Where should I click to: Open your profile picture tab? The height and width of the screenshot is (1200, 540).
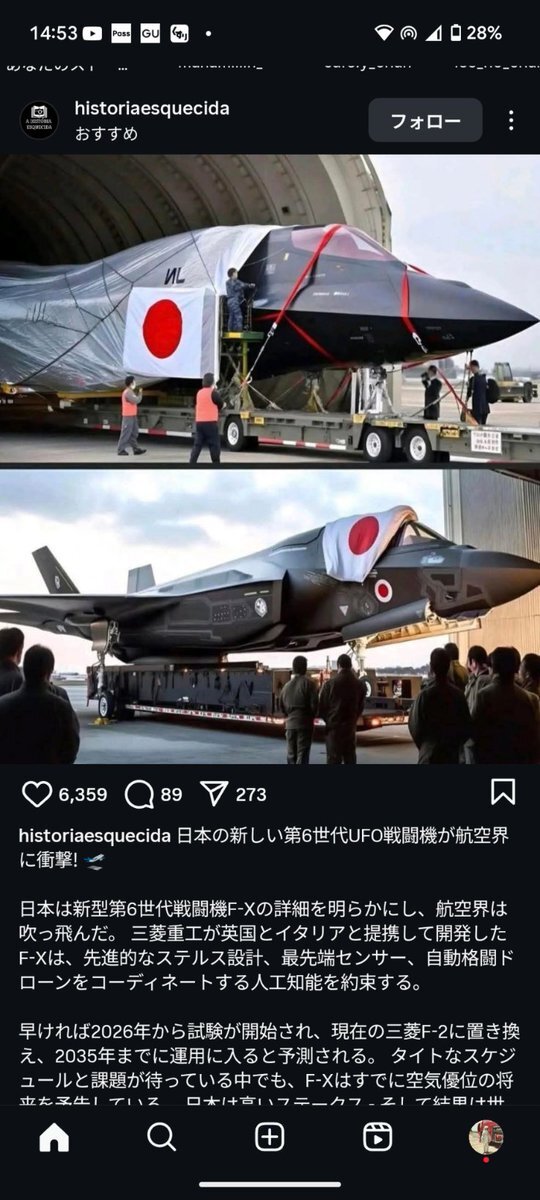coord(486,1137)
